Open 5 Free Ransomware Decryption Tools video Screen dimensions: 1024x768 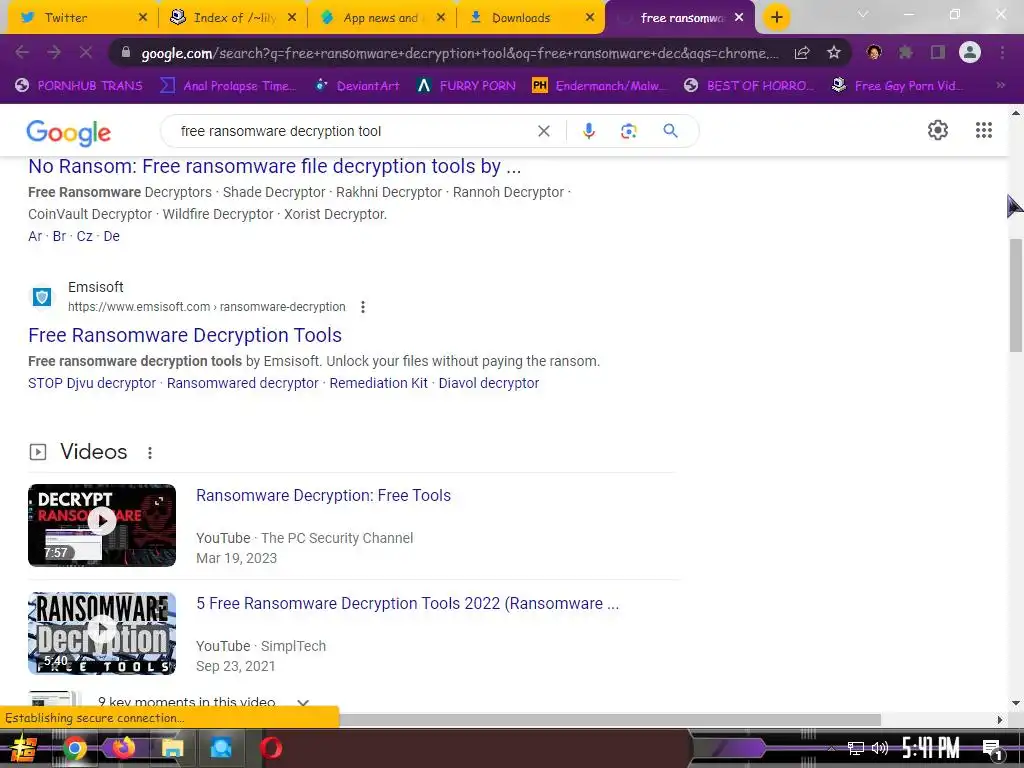pos(408,604)
